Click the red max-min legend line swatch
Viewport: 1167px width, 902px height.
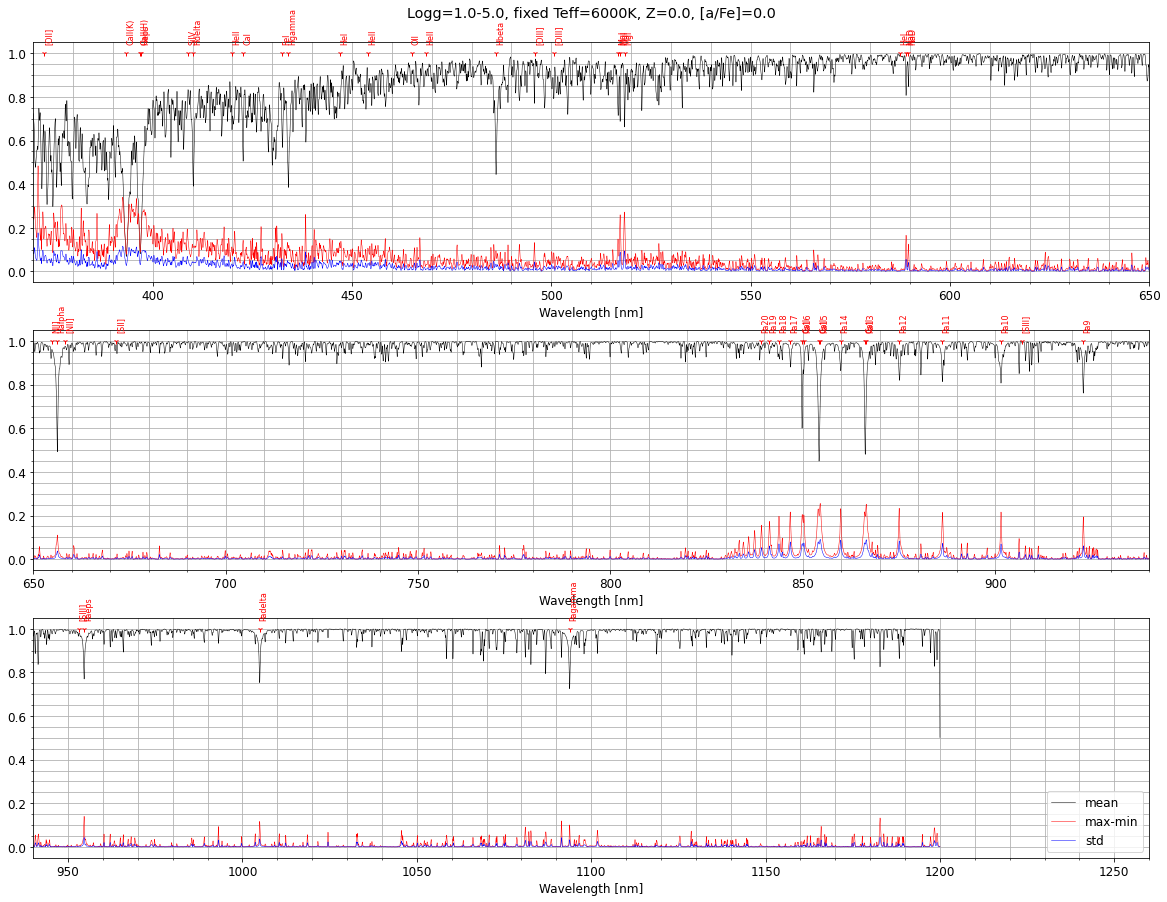click(x=1065, y=822)
